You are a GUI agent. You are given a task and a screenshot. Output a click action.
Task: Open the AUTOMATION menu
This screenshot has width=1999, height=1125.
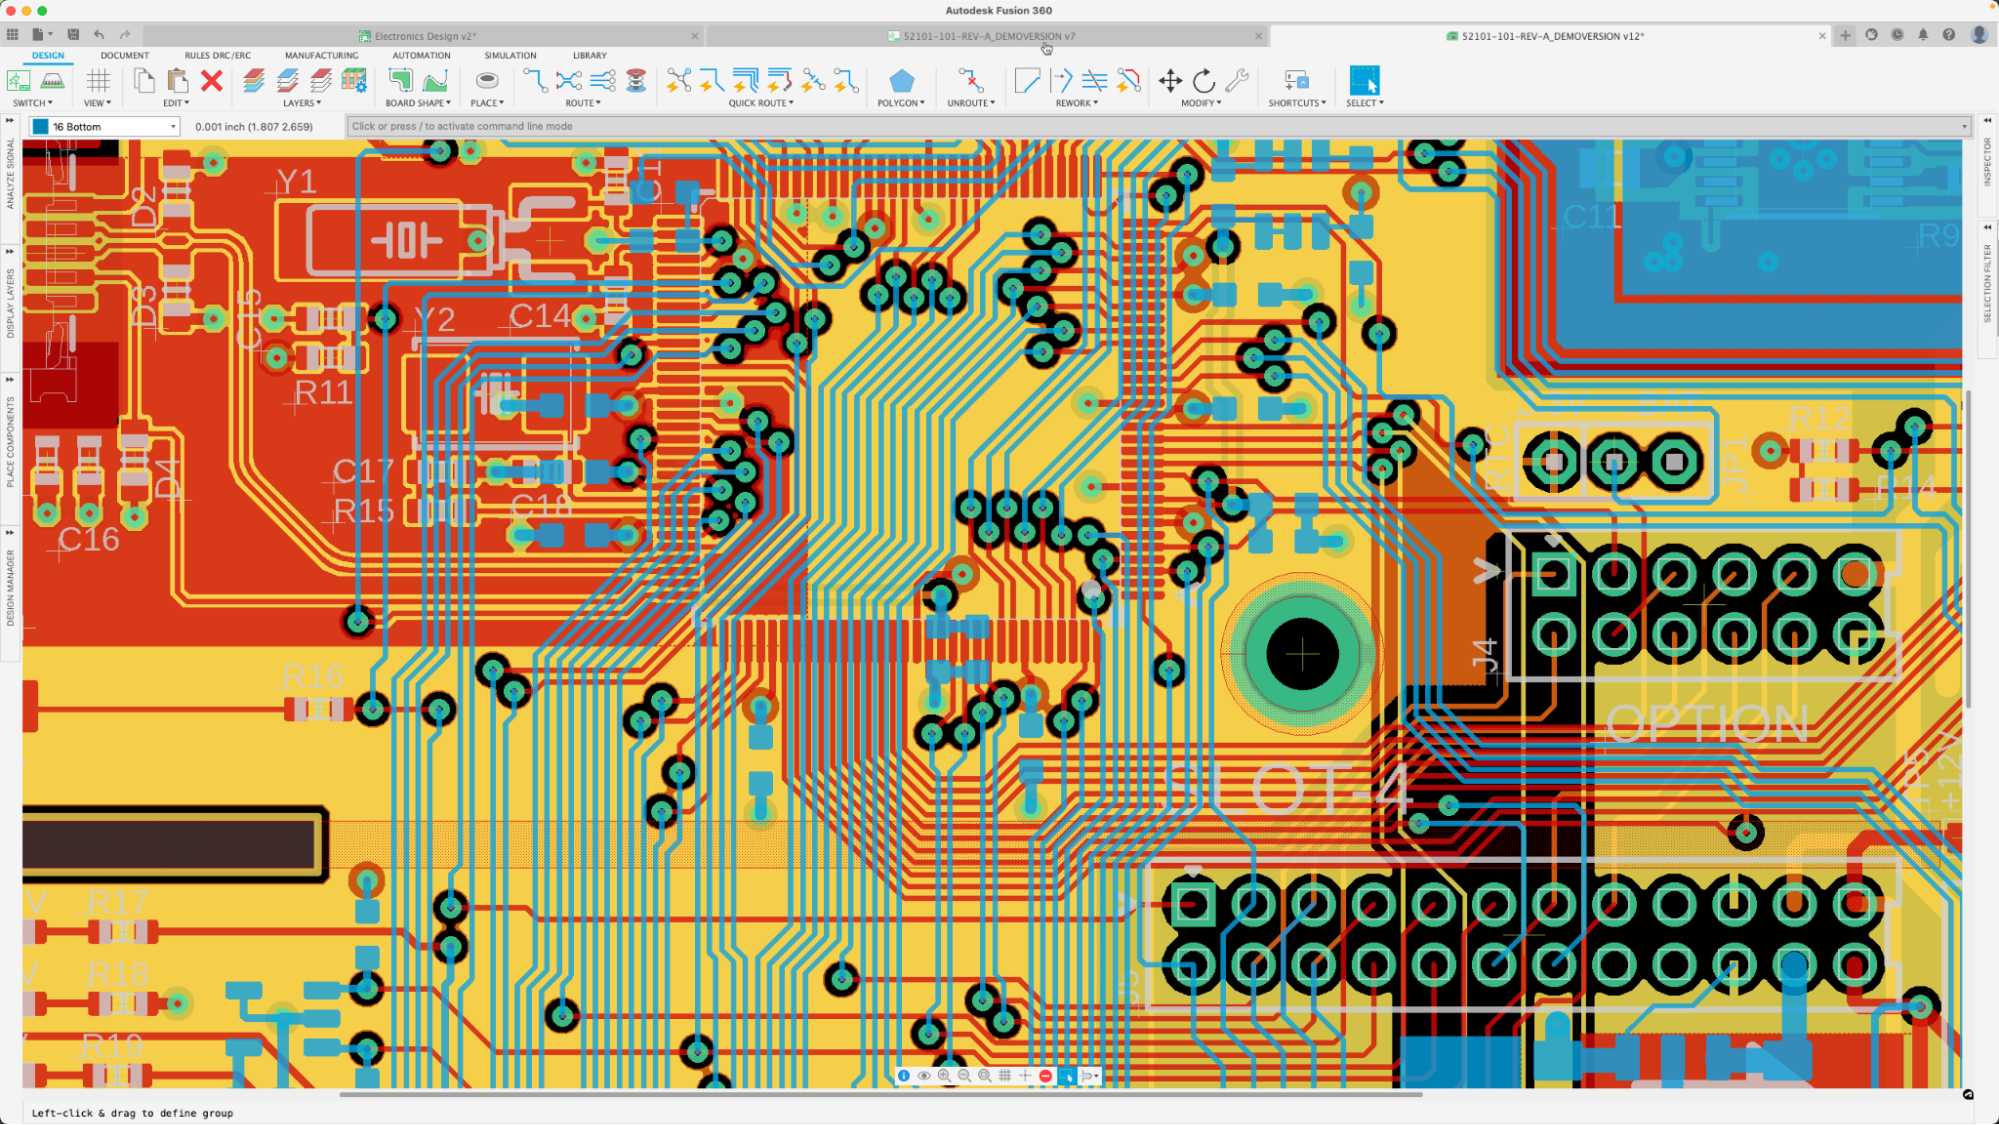[419, 55]
